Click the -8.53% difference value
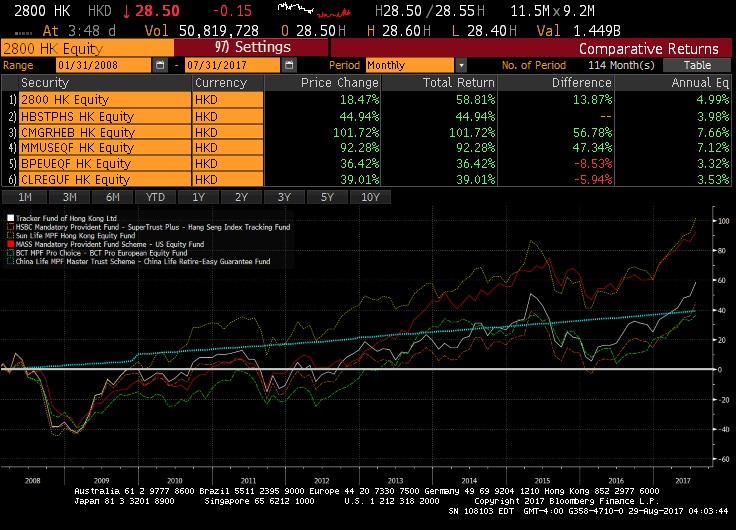 coord(593,163)
